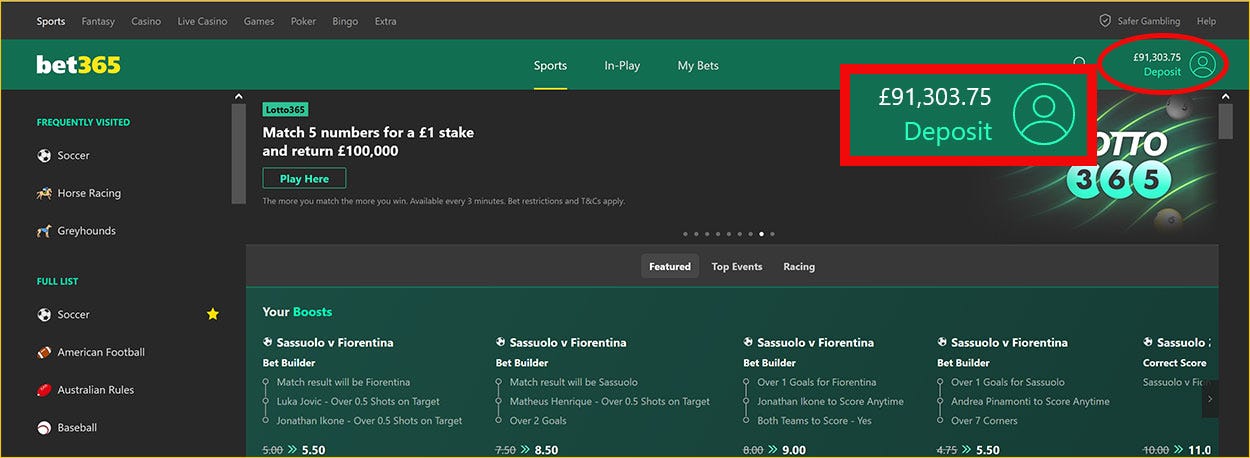Click the Deposit link in the header
1250x458 pixels.
[1162, 72]
